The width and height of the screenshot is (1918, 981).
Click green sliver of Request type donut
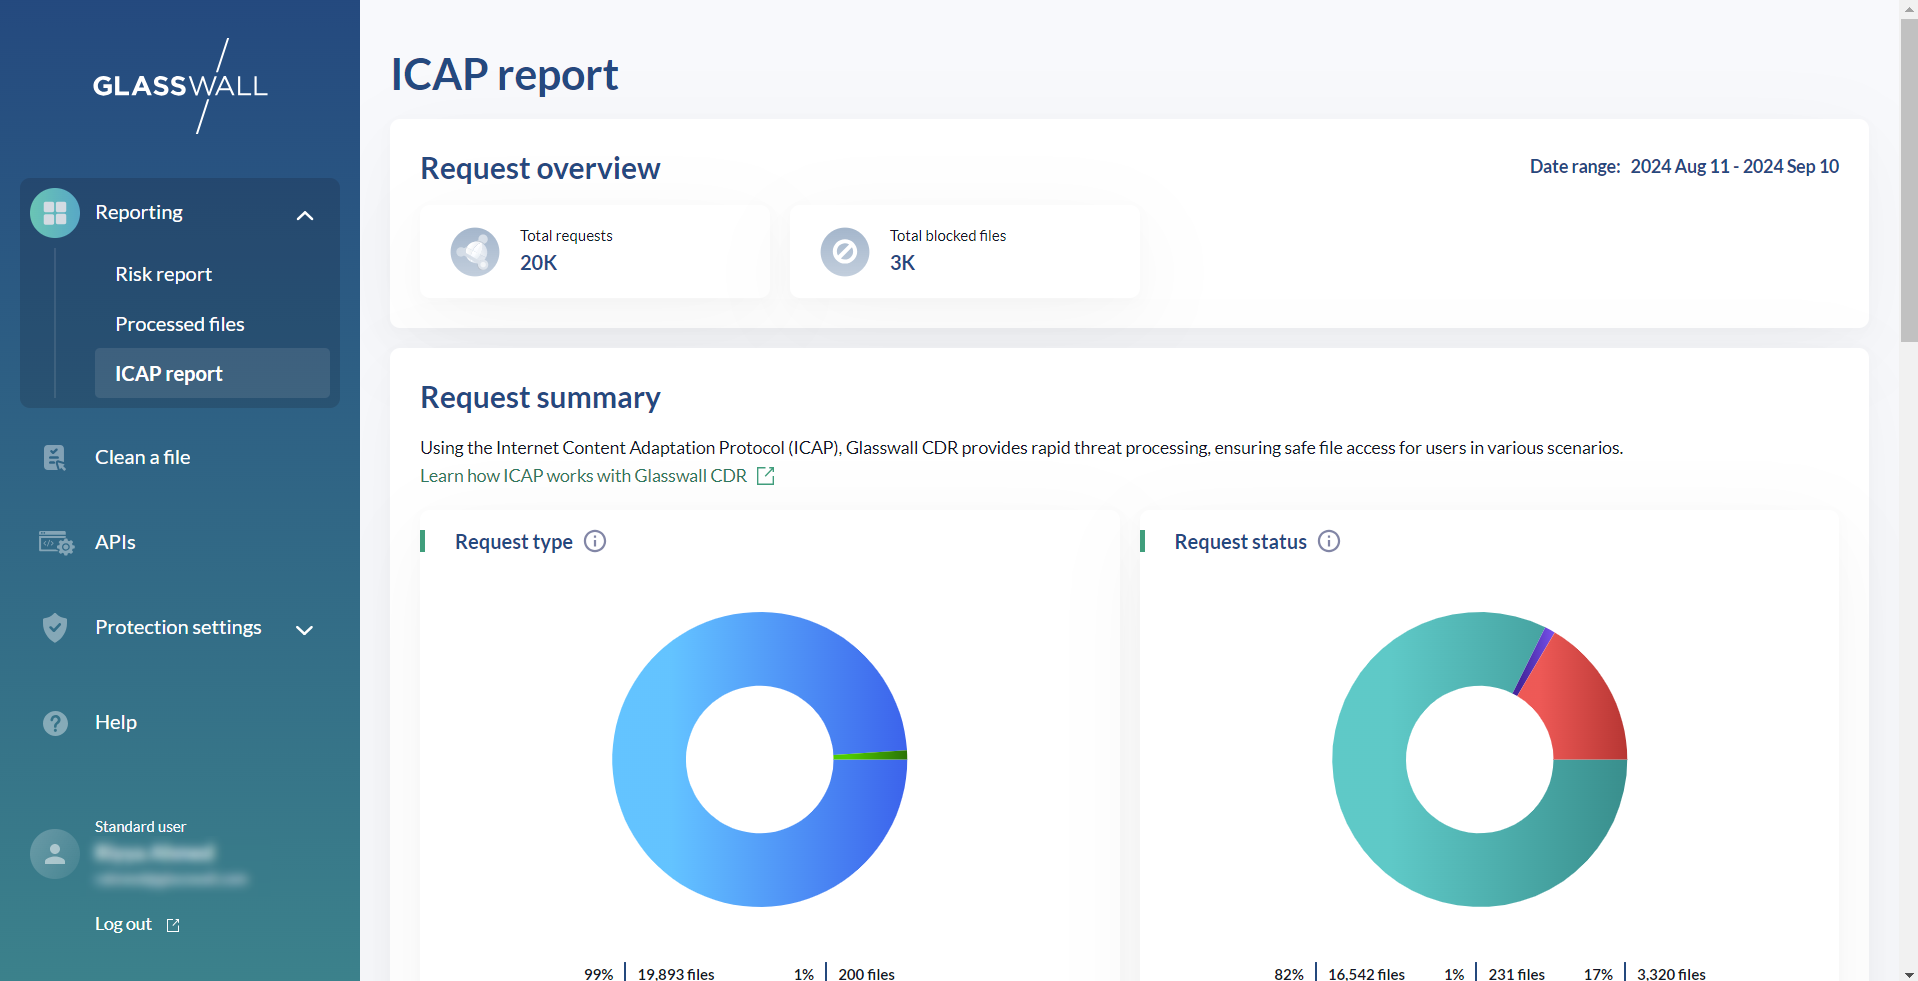point(870,755)
